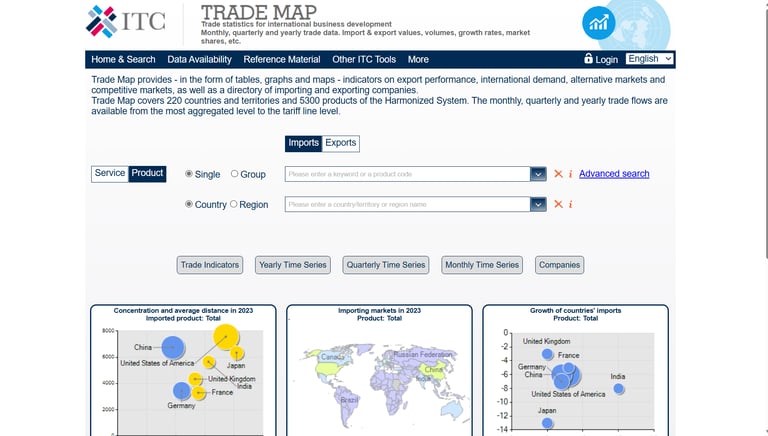768x436 pixels.
Task: Click the Companies button
Action: 559,265
